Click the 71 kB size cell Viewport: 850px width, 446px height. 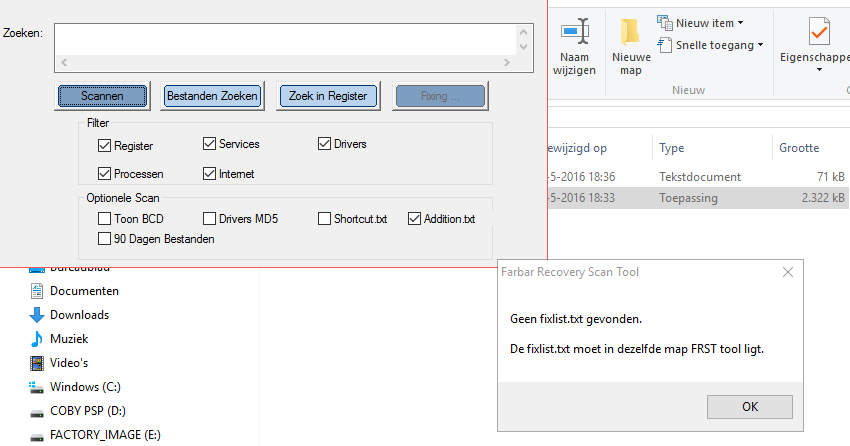[x=830, y=177]
